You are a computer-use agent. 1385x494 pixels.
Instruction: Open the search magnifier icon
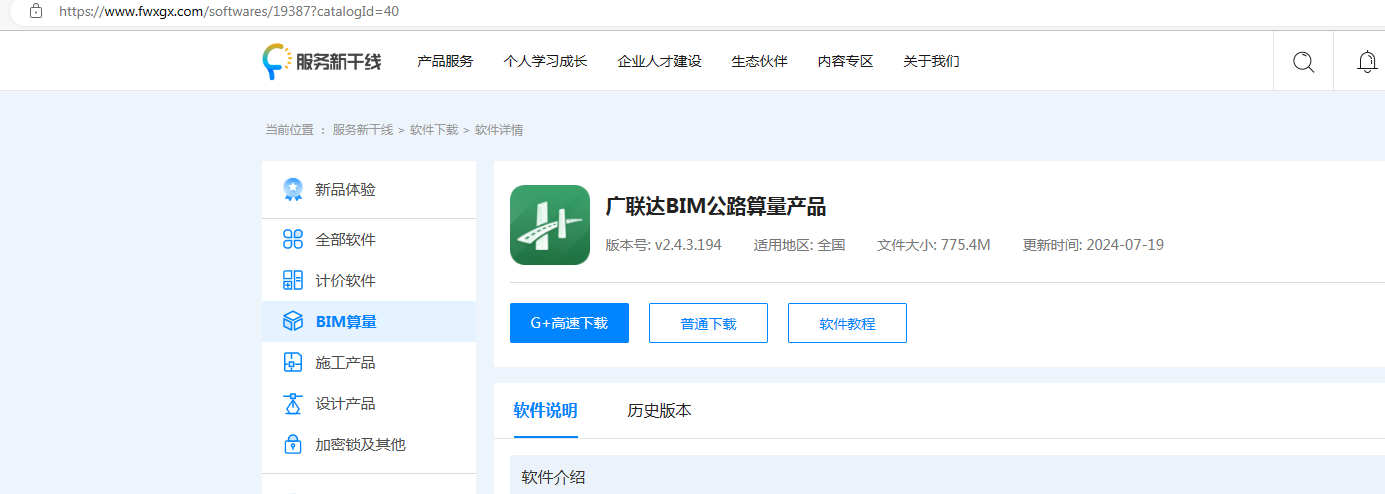1303,62
